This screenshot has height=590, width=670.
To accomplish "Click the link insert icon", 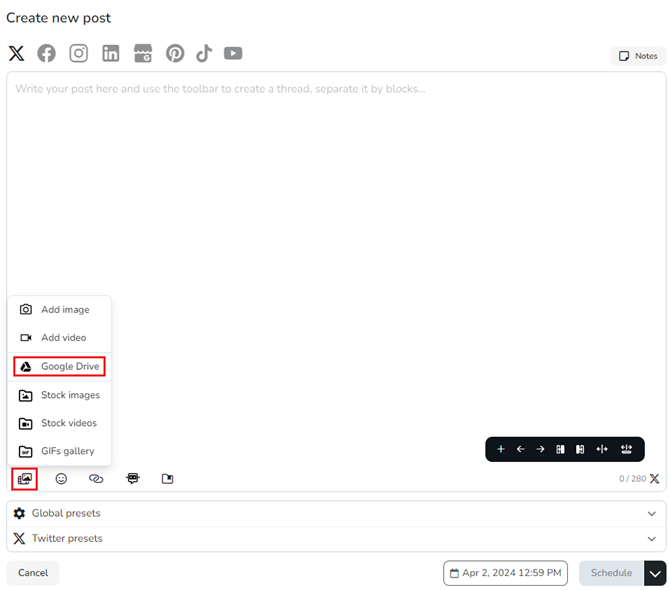I will [96, 479].
